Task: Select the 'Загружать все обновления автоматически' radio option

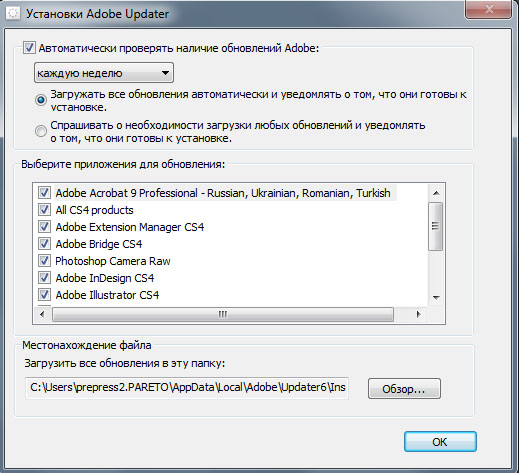Action: click(41, 100)
